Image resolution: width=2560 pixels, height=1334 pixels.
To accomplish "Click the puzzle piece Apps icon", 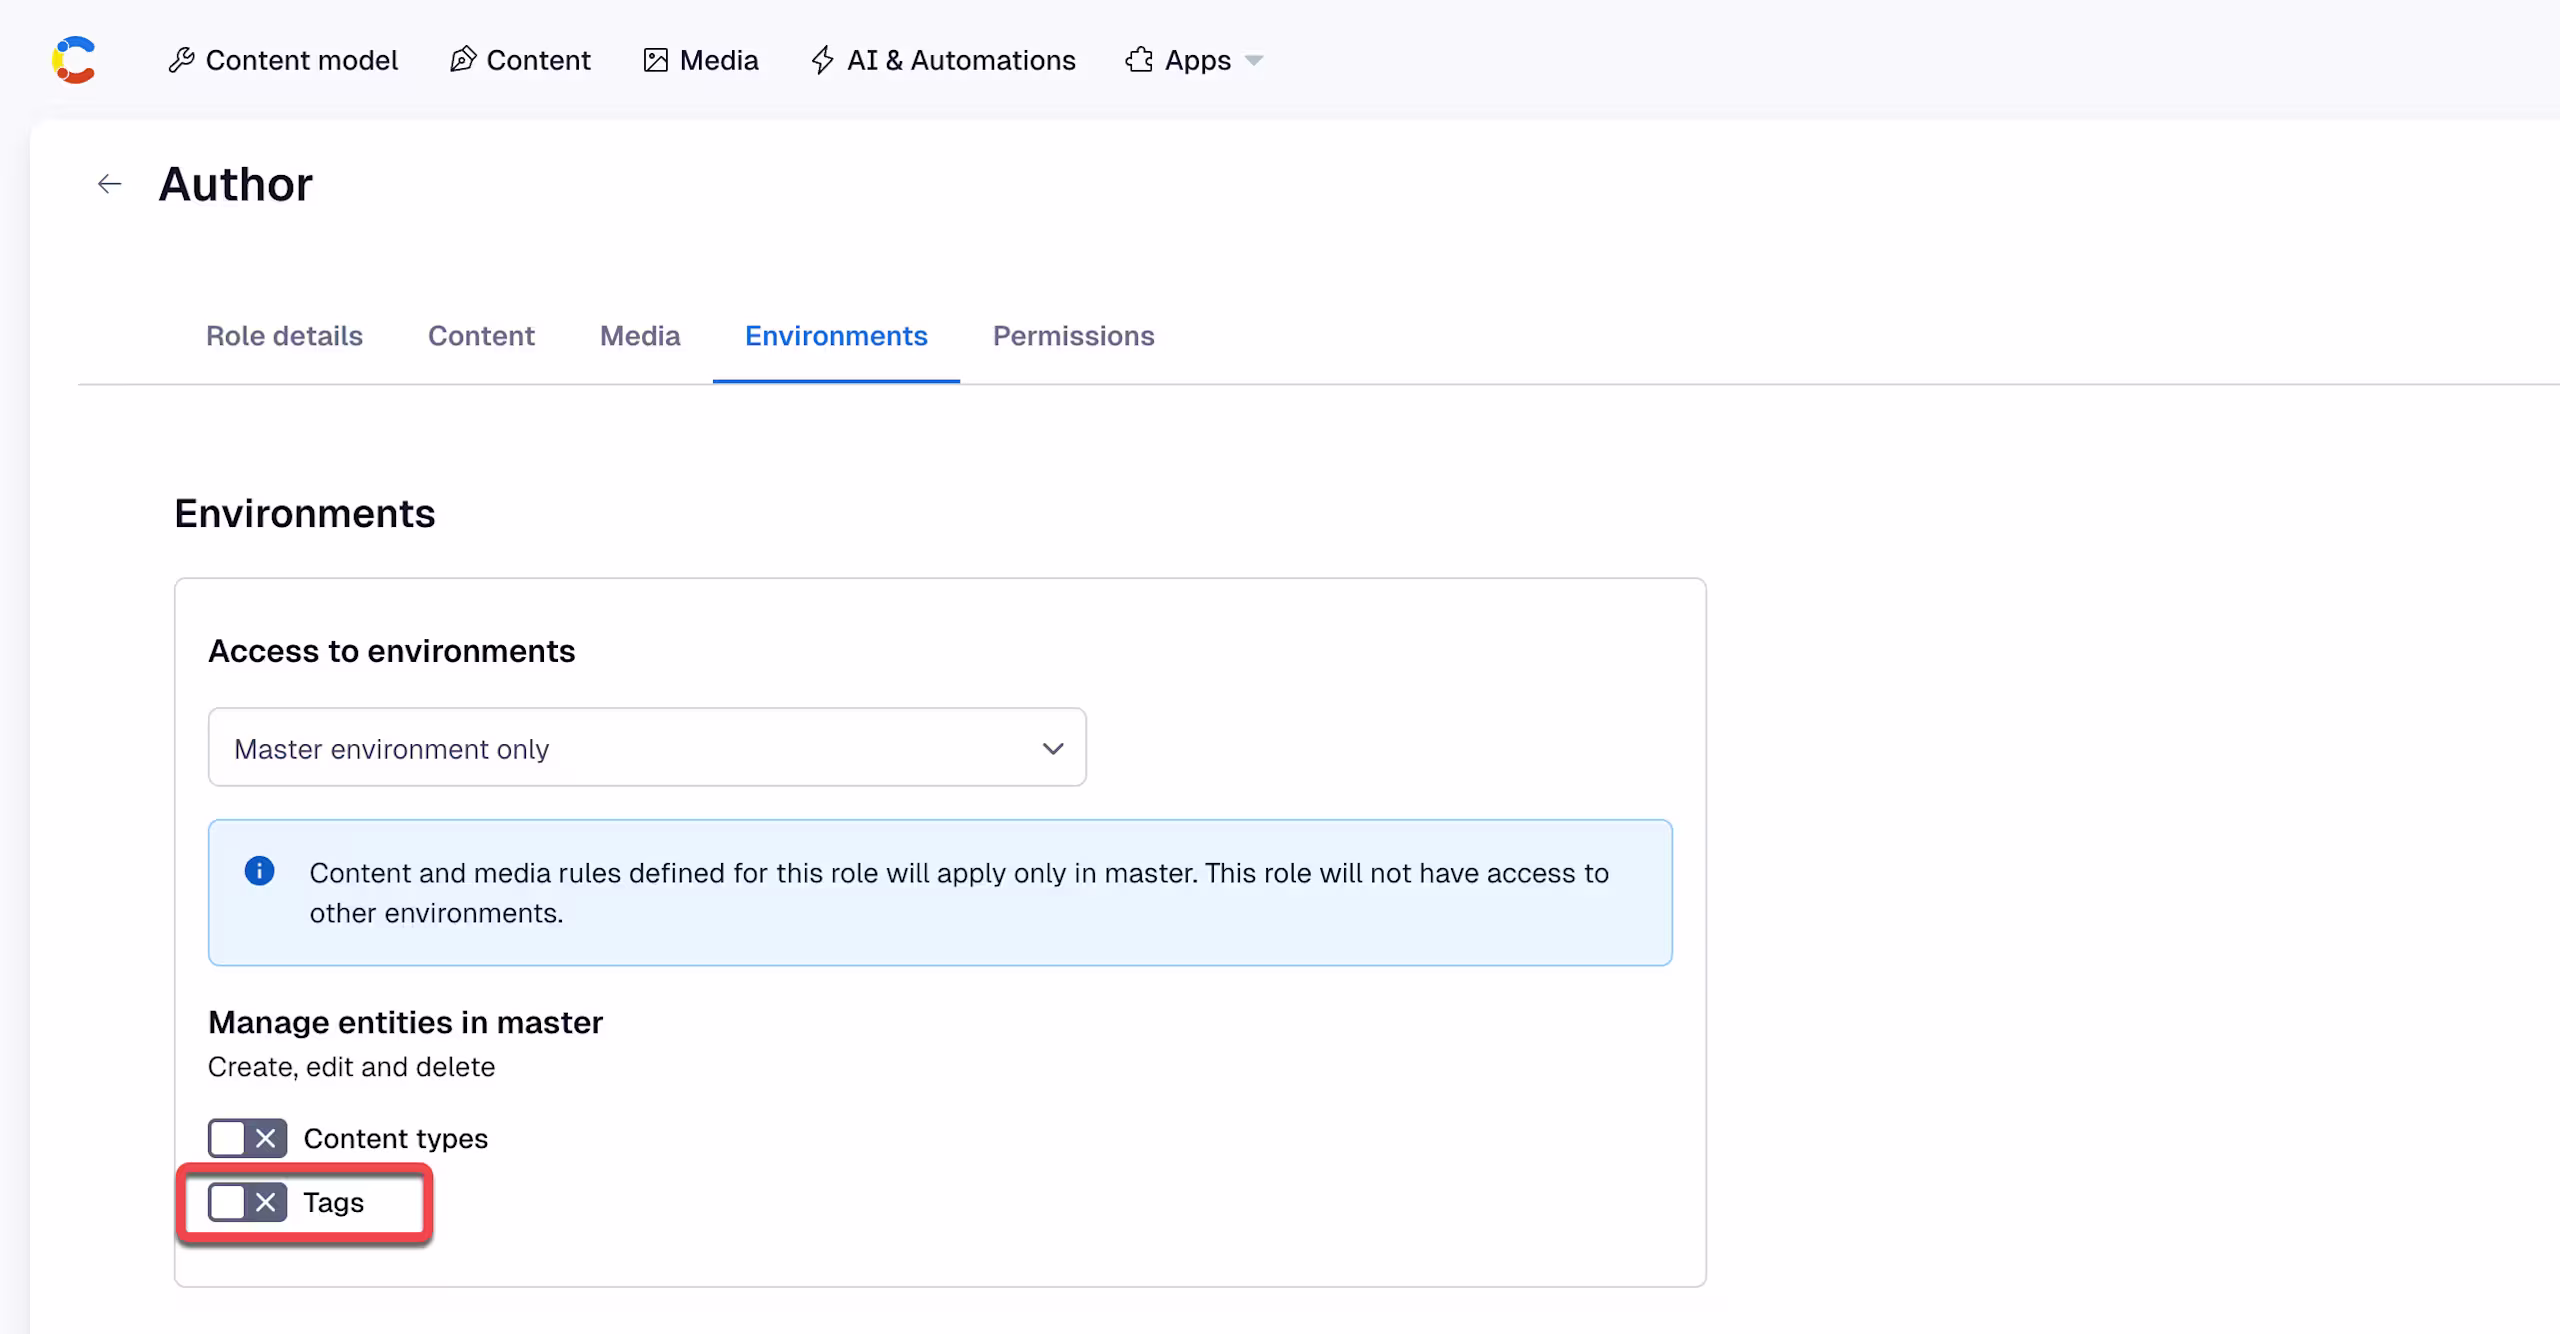I will (1139, 60).
